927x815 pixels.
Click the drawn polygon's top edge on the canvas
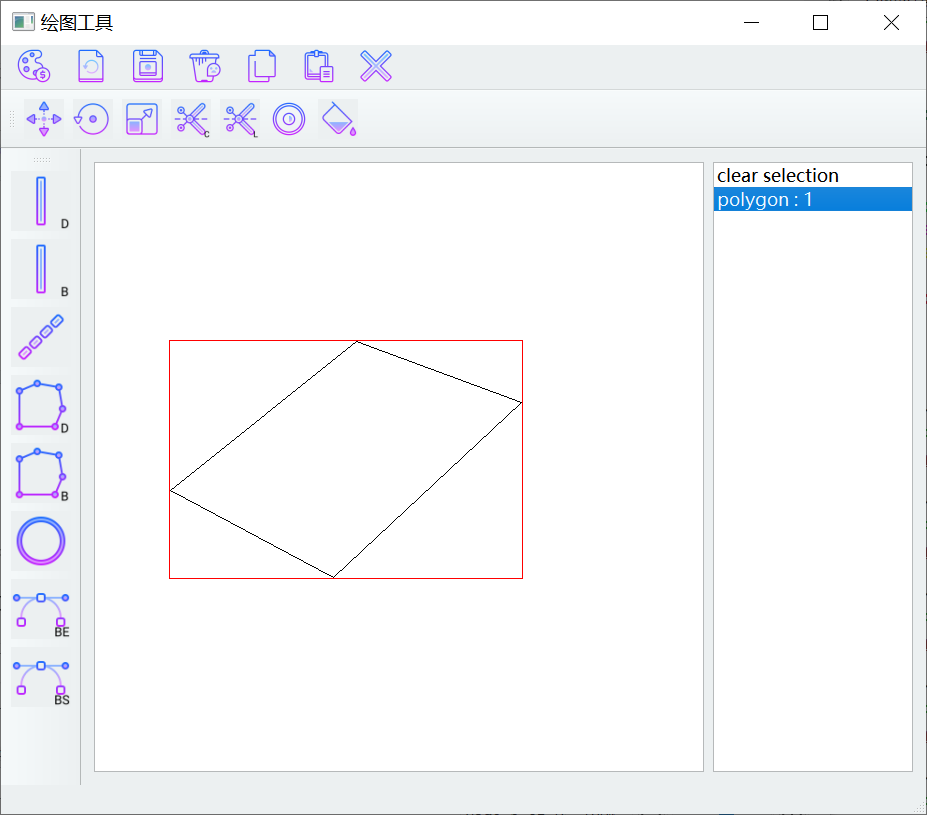tap(439, 372)
